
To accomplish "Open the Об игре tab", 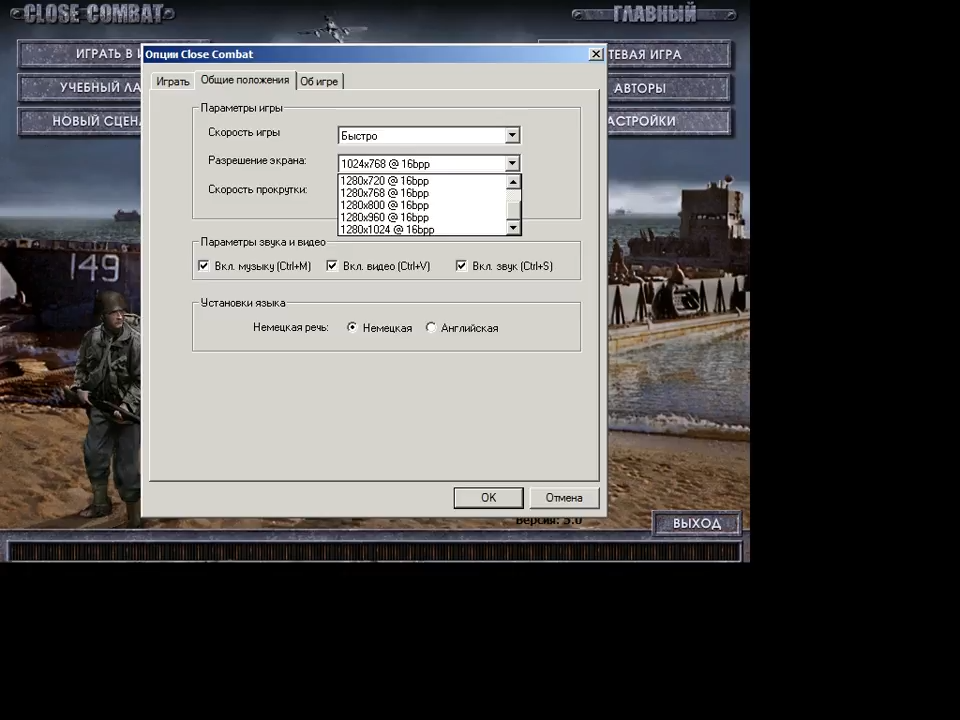I will coord(319,81).
